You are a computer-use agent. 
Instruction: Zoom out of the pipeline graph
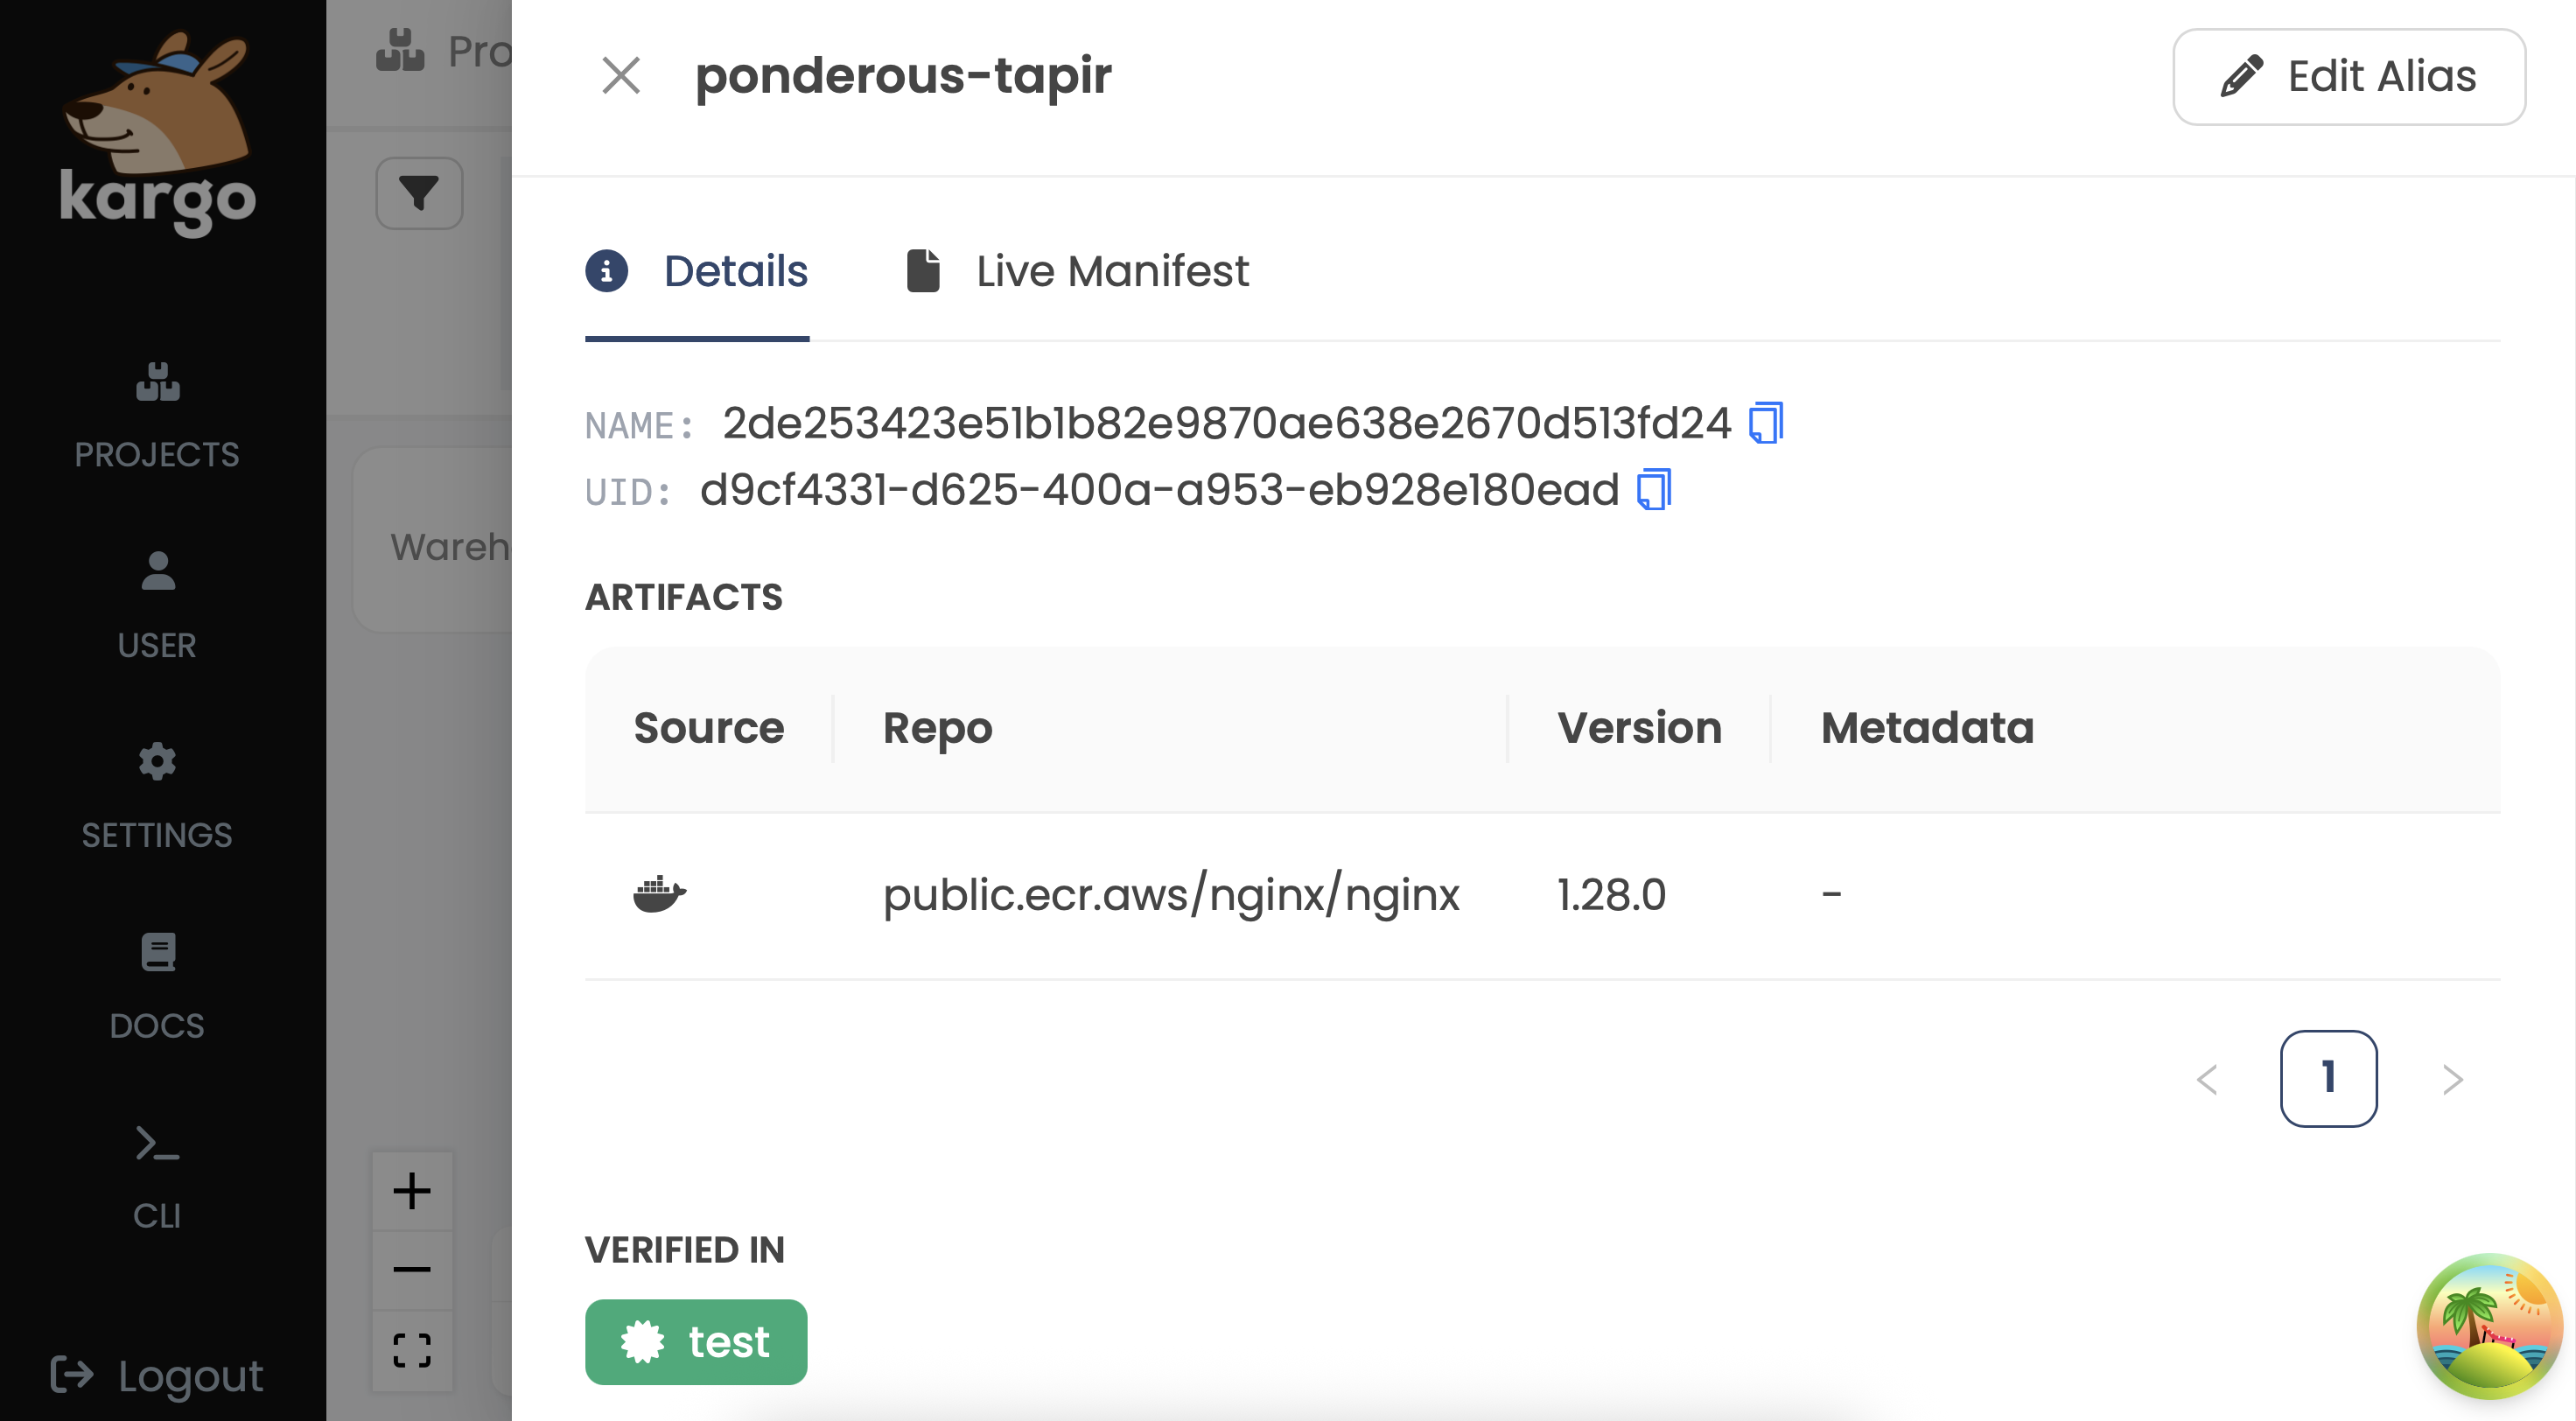pyautogui.click(x=412, y=1270)
